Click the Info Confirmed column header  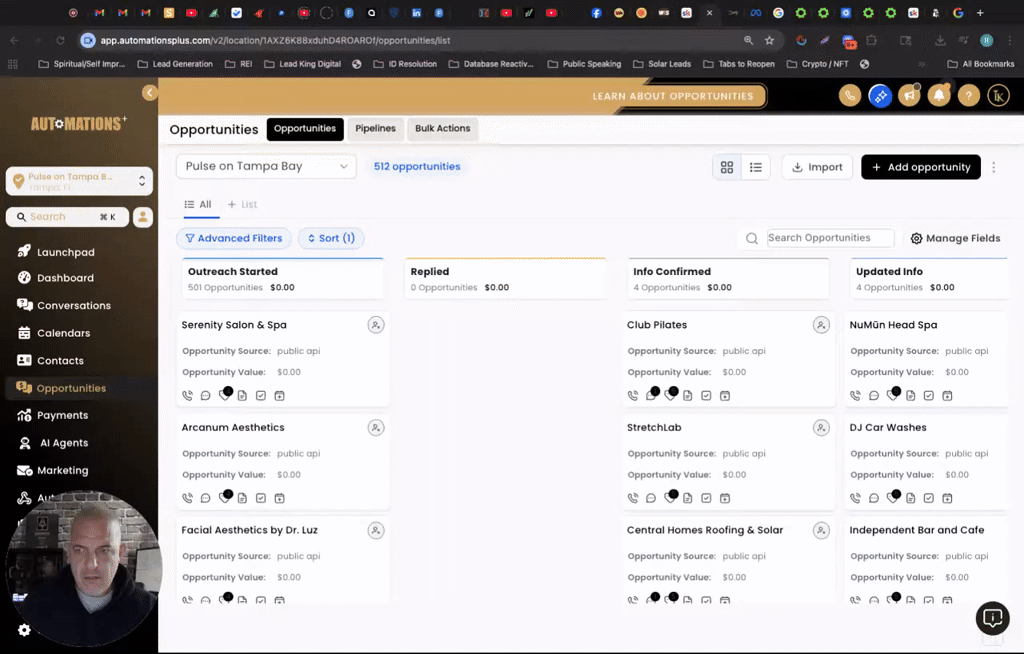(x=728, y=279)
